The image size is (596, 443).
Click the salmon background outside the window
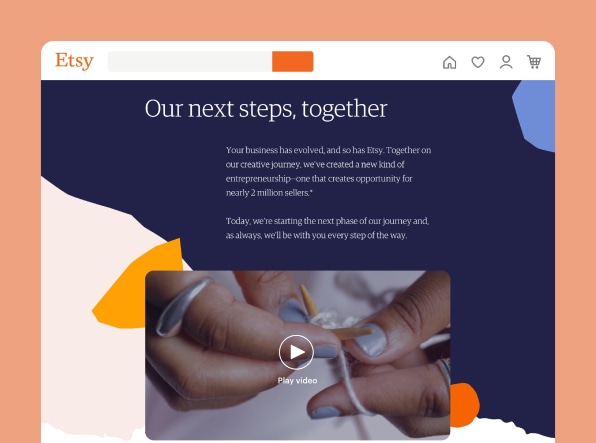(x=298, y=20)
